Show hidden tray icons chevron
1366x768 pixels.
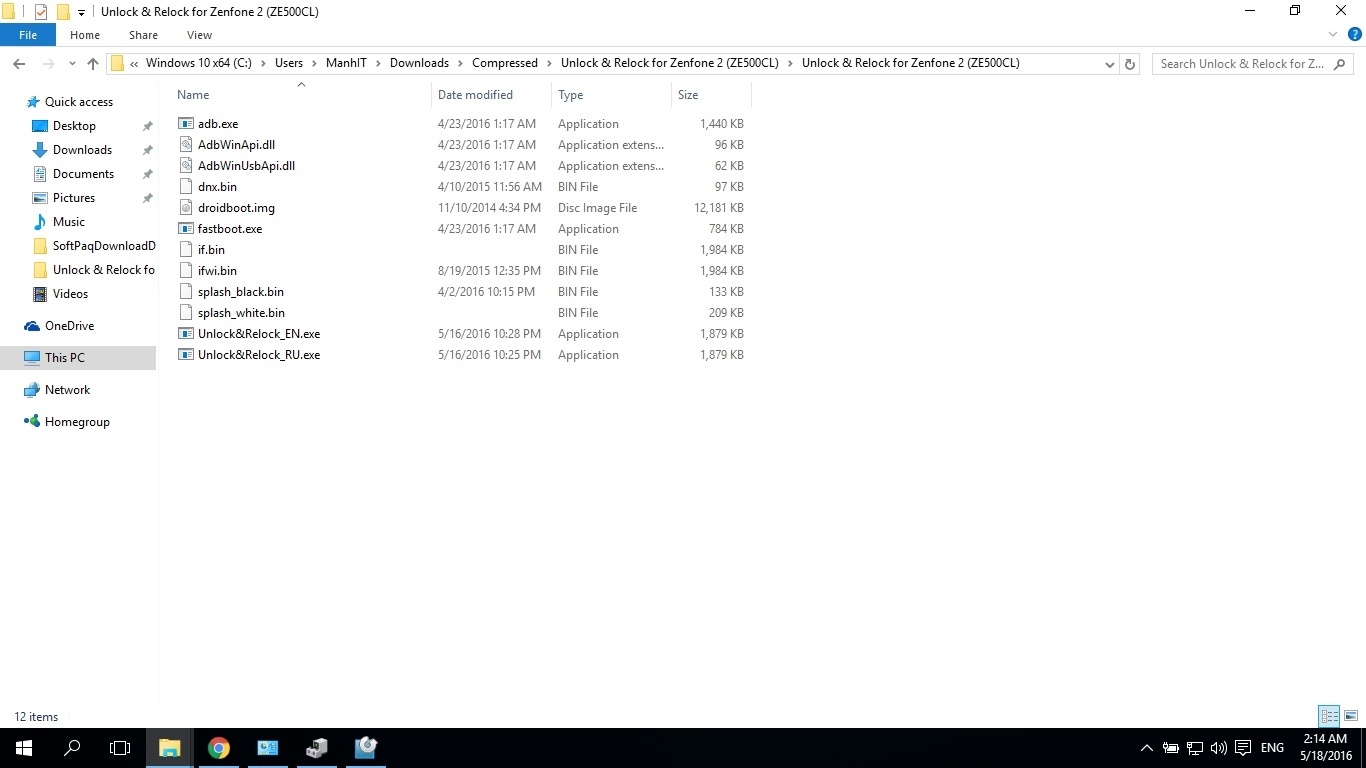point(1146,748)
